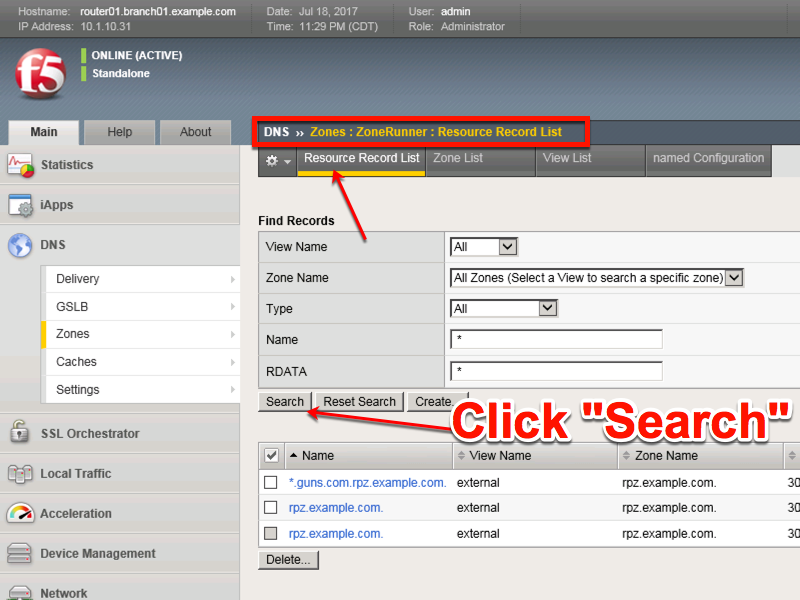800x600 pixels.
Task: Check the second row rpz.example.com. checkbox
Action: pyautogui.click(x=270, y=507)
